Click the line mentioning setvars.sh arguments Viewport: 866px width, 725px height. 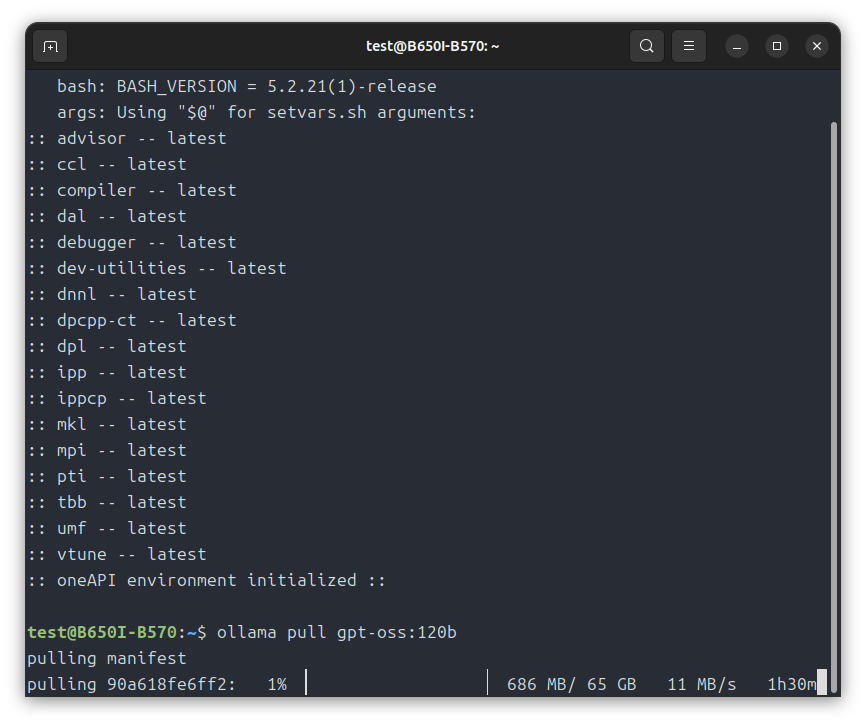(266, 113)
